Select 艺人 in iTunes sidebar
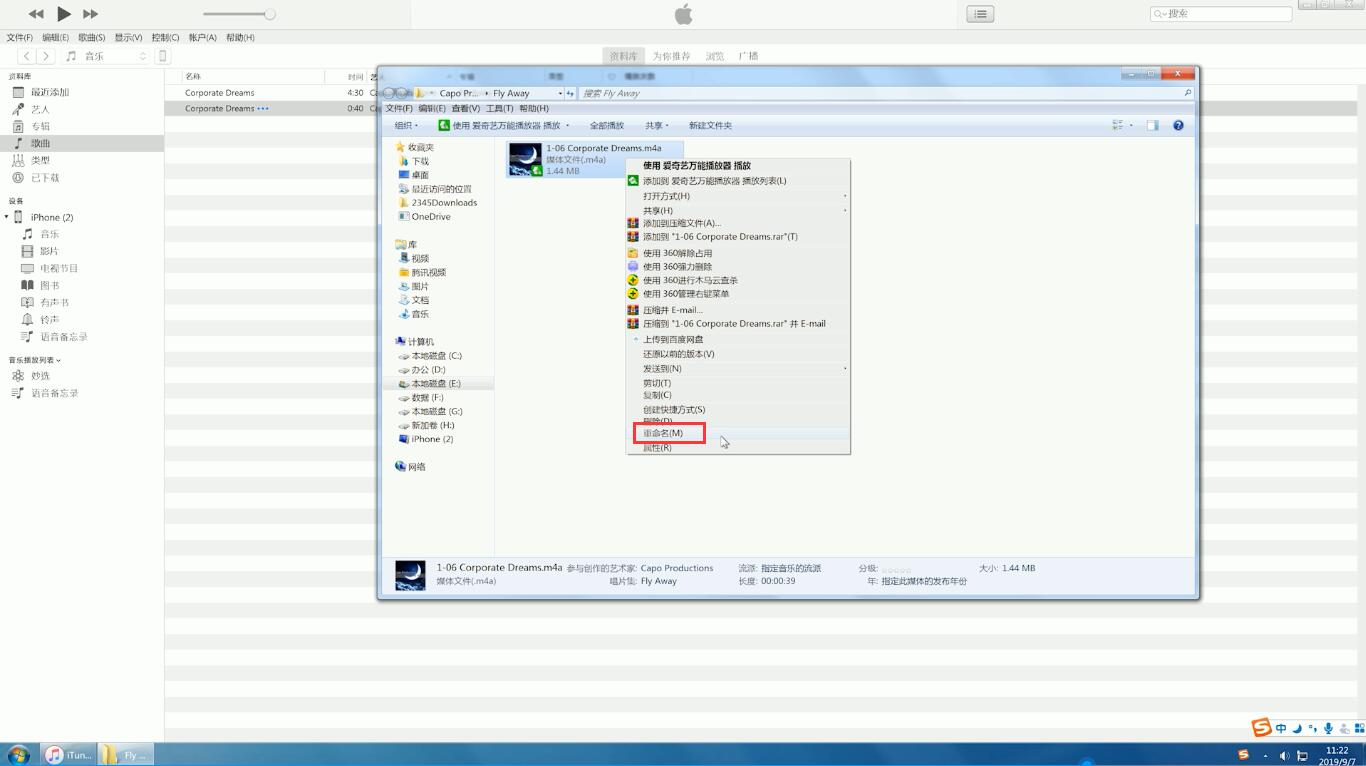Image resolution: width=1366 pixels, height=766 pixels. tap(40, 109)
